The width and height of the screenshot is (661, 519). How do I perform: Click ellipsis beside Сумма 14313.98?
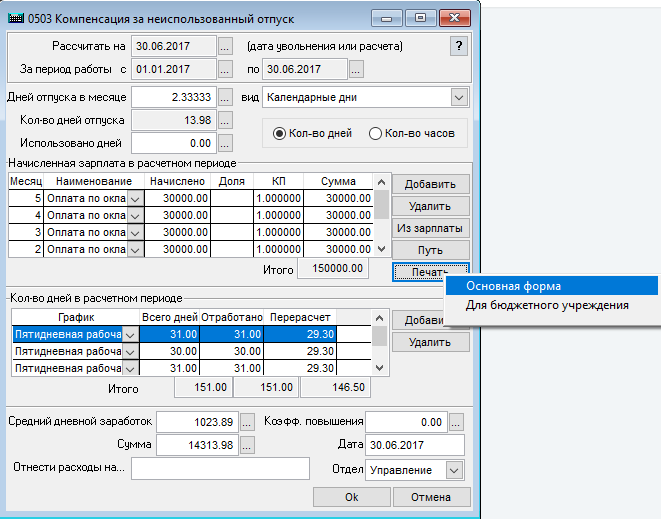[247, 445]
